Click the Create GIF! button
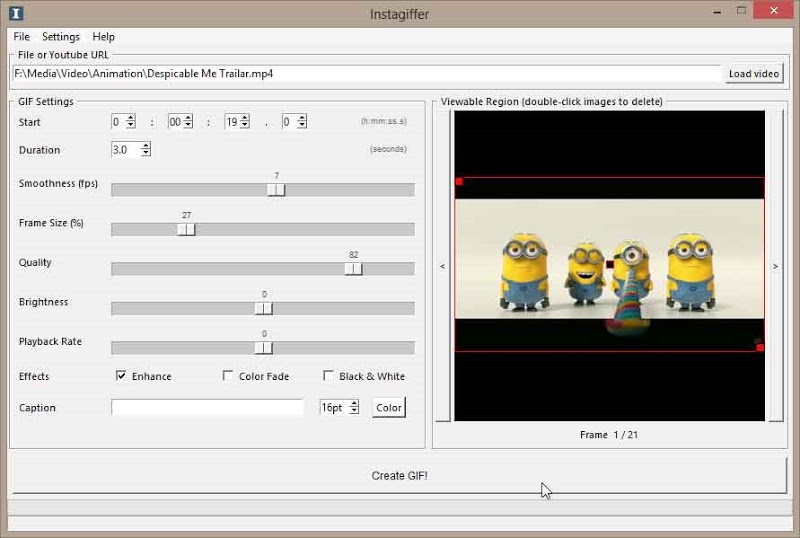 tap(399, 475)
